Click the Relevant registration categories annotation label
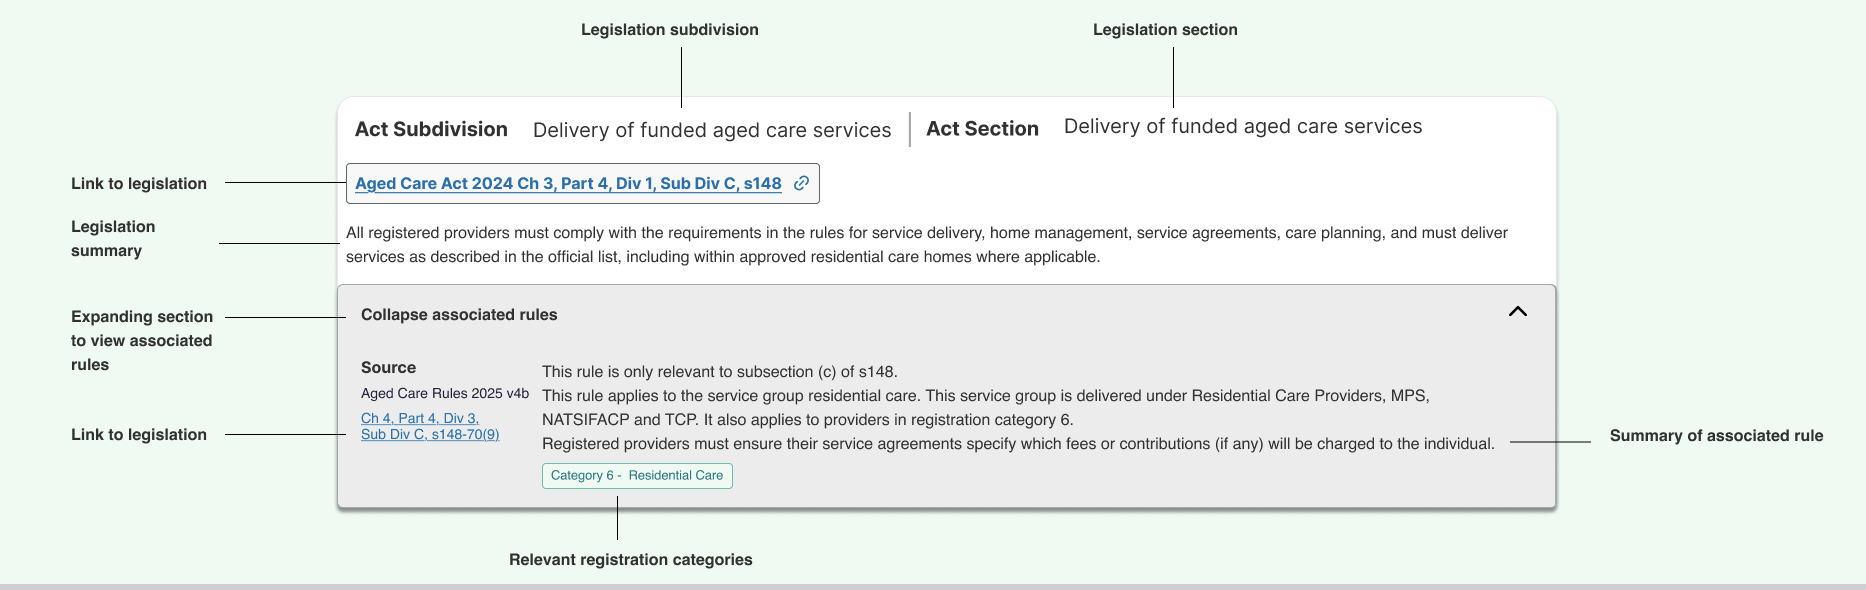The image size is (1866, 590). click(631, 559)
